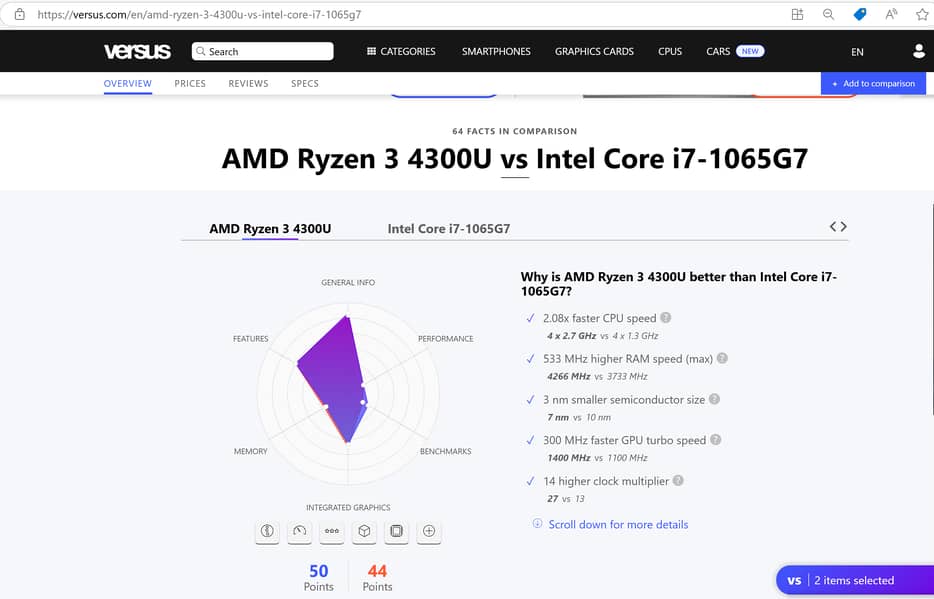Image resolution: width=934 pixels, height=599 pixels.
Task: Click the Add to comparison button
Action: (x=873, y=84)
